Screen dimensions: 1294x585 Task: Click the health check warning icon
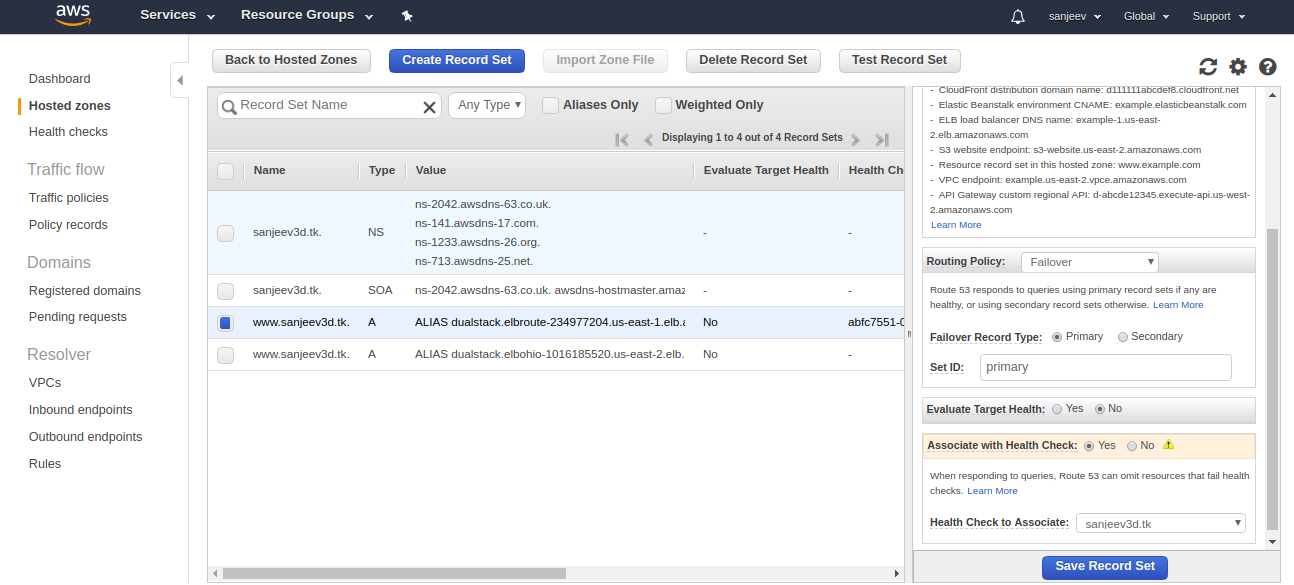(1168, 445)
